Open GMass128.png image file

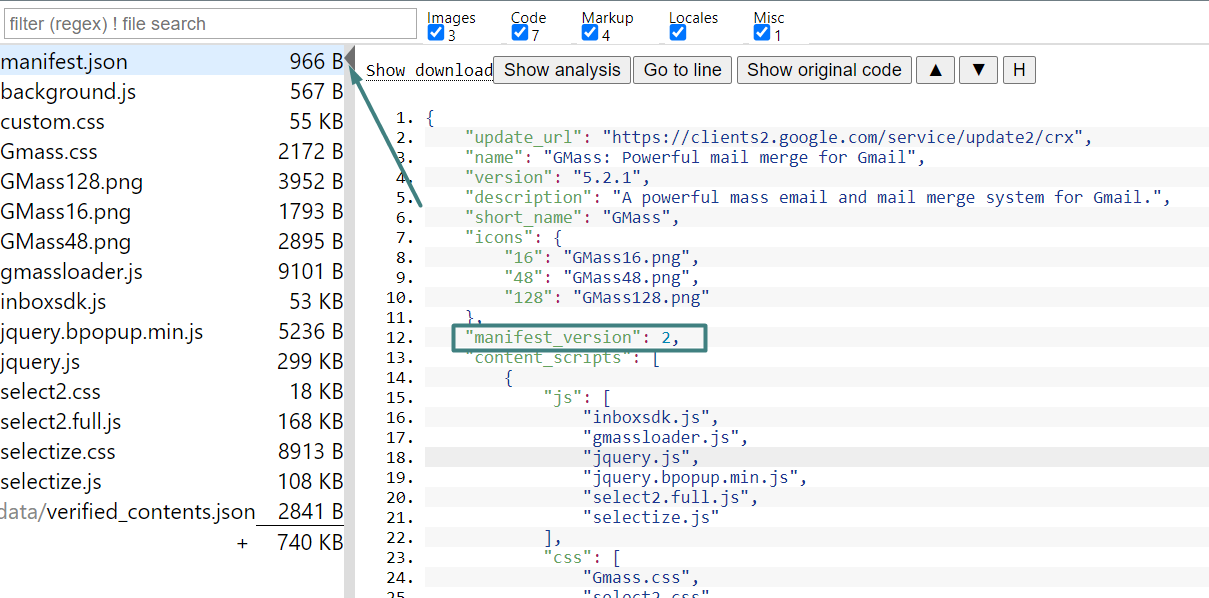pos(72,182)
